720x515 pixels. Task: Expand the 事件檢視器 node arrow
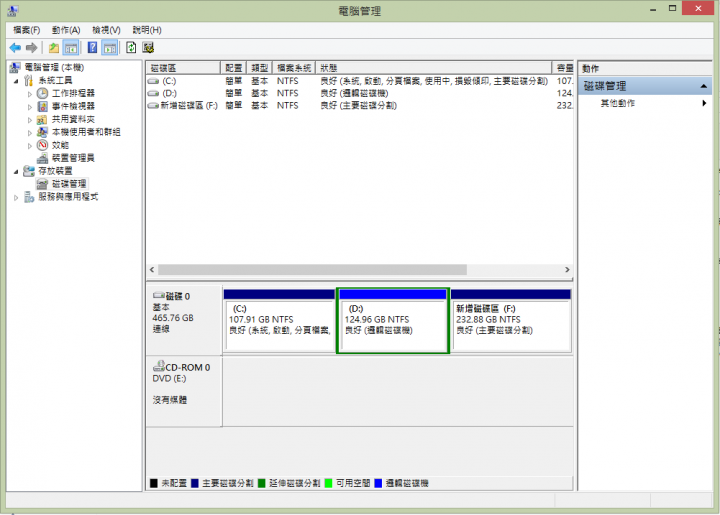click(x=29, y=107)
